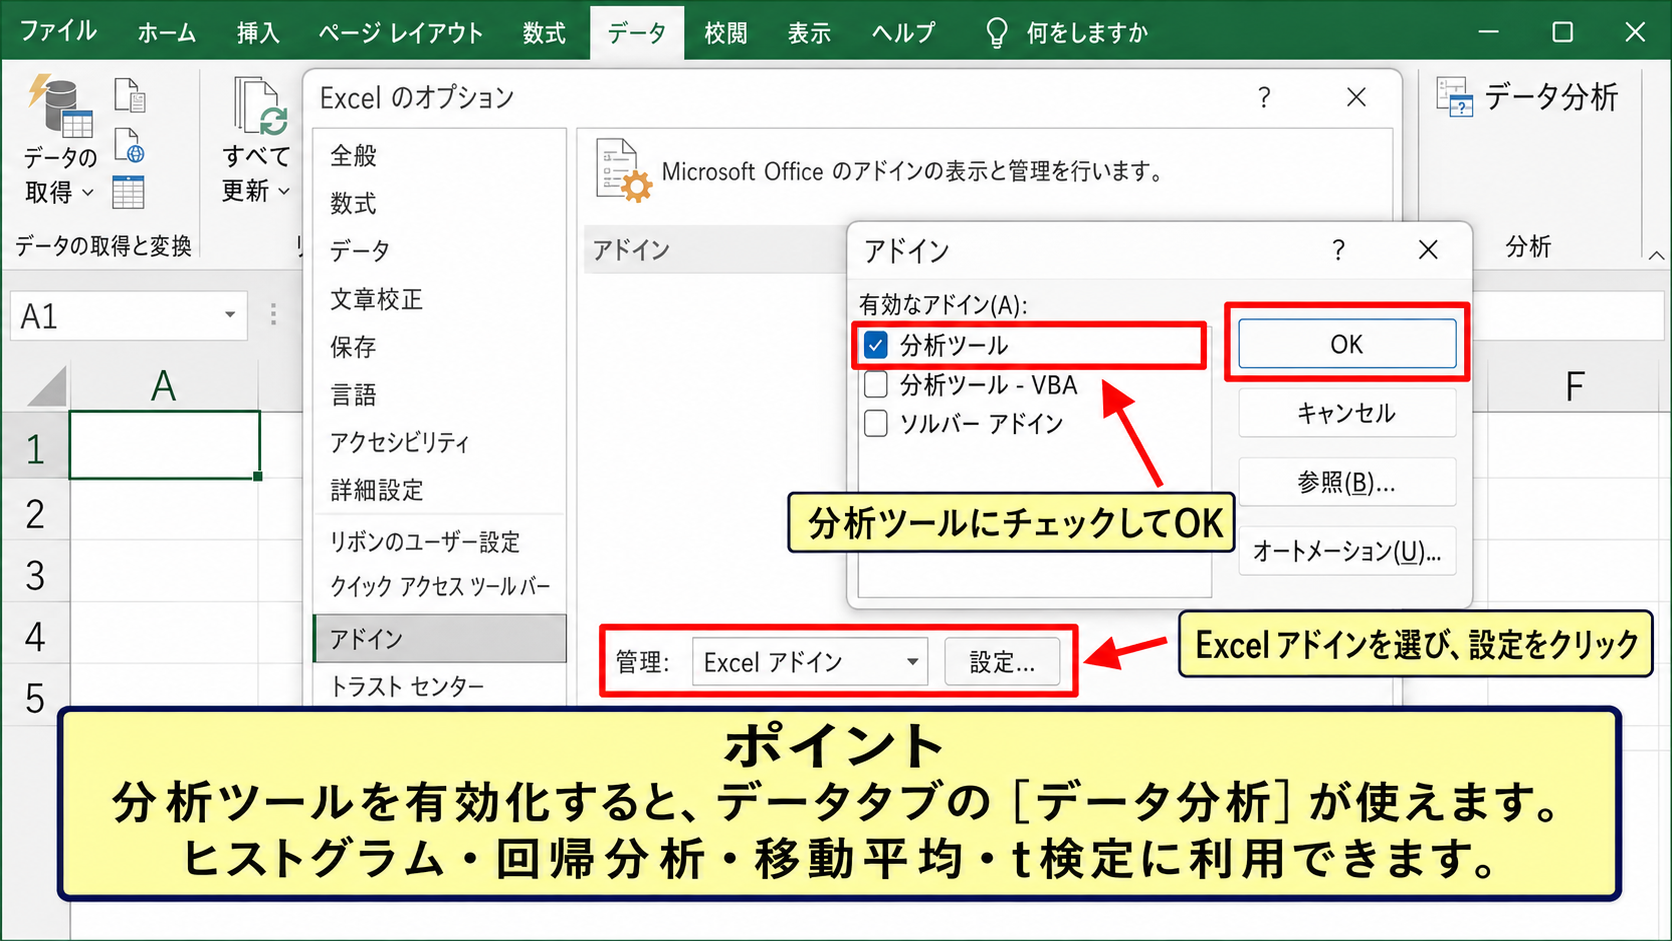Close the Excel のオプション dialog
The image size is (1672, 941).
[x=1356, y=98]
